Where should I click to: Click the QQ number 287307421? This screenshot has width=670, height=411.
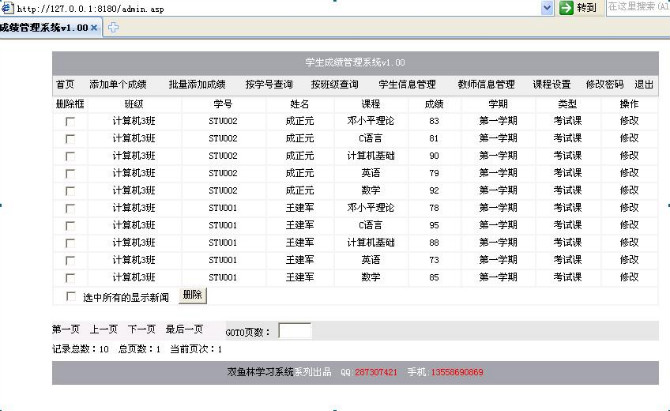point(376,372)
